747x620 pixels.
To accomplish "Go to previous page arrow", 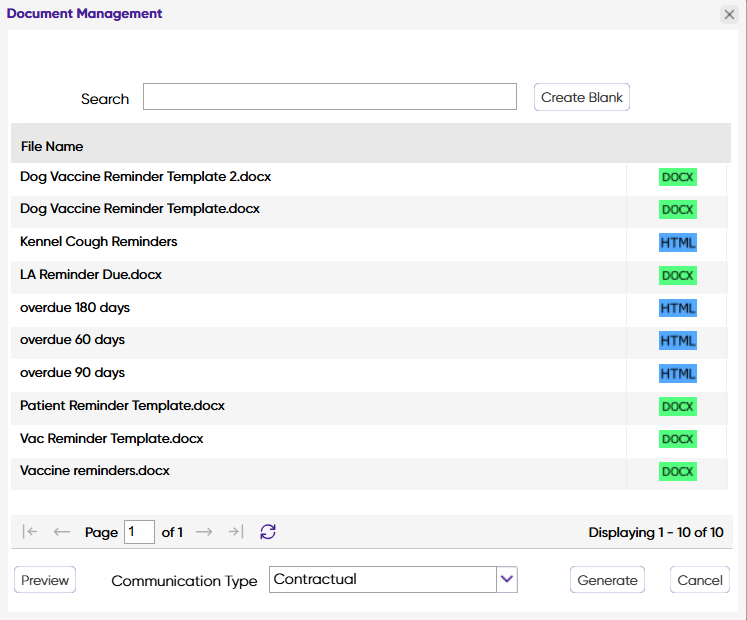I will click(x=61, y=531).
